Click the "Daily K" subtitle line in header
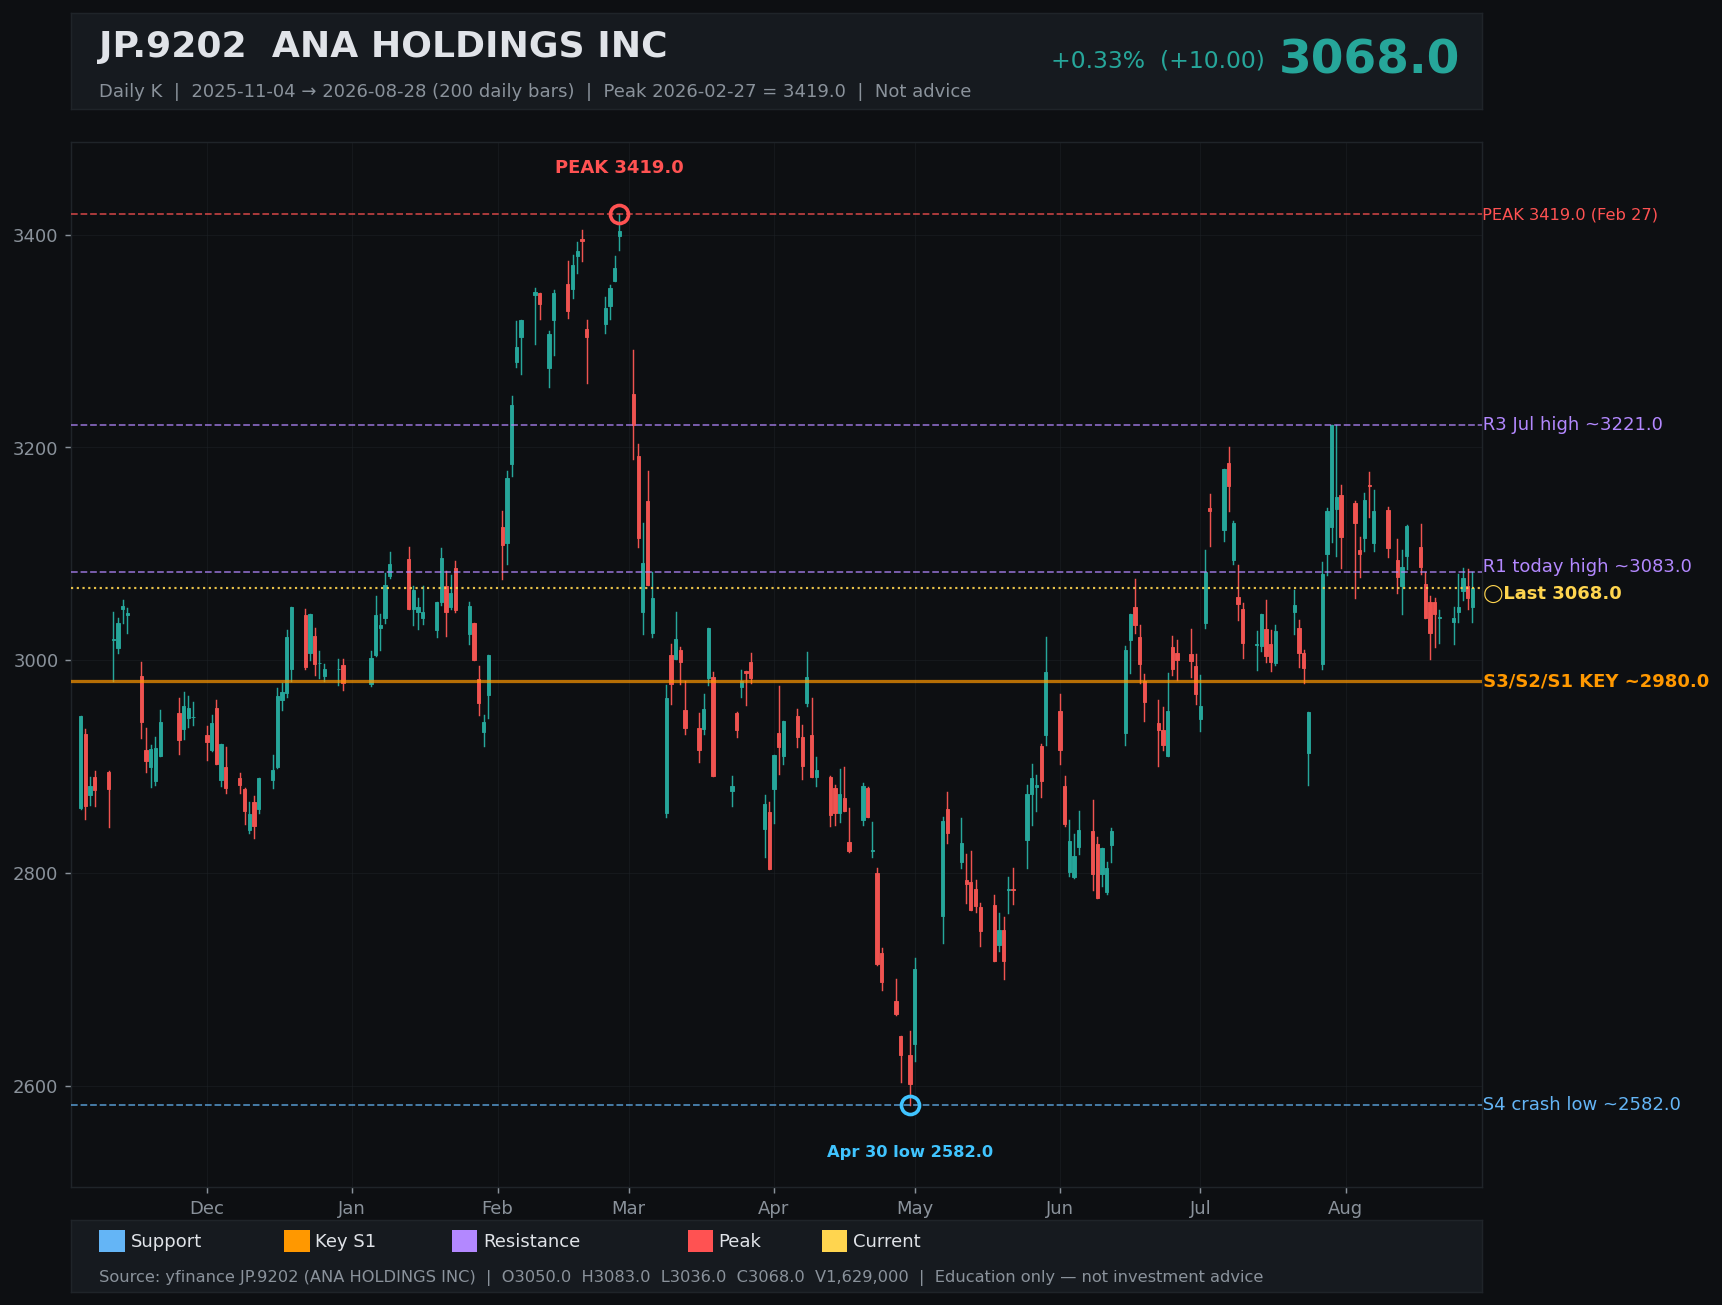Viewport: 1722px width, 1305px height. [x=535, y=91]
